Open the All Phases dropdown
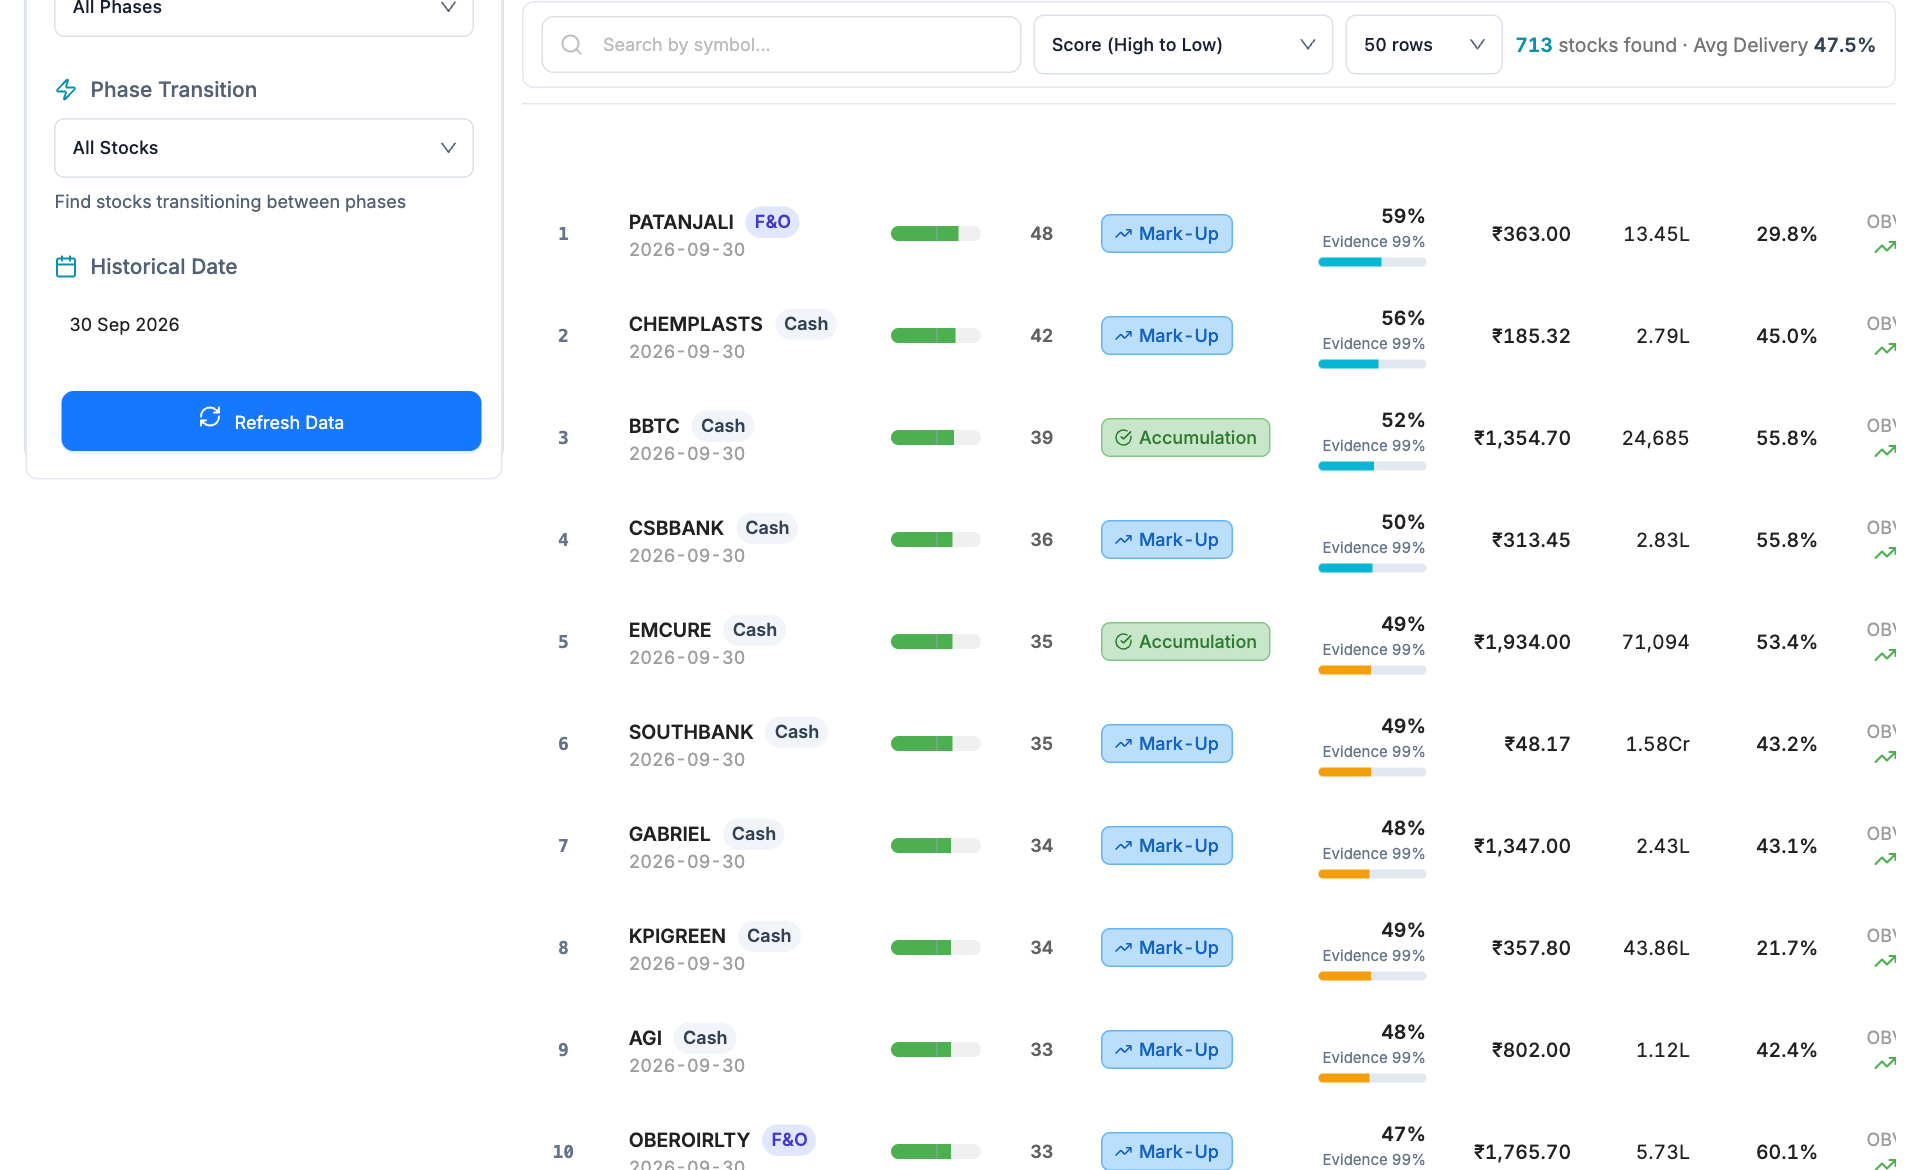Viewport: 1920px width, 1170px height. point(264,10)
